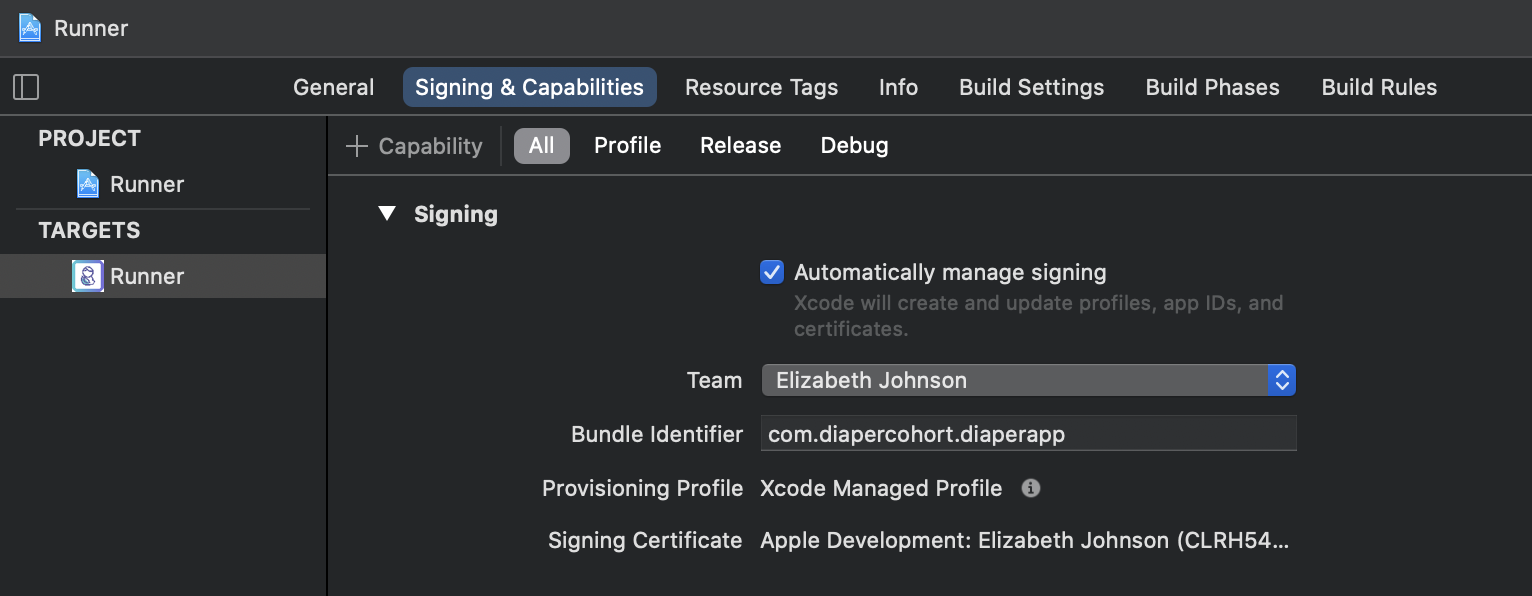Click the Runner icon under PROJECT
The width and height of the screenshot is (1532, 596).
[x=88, y=184]
